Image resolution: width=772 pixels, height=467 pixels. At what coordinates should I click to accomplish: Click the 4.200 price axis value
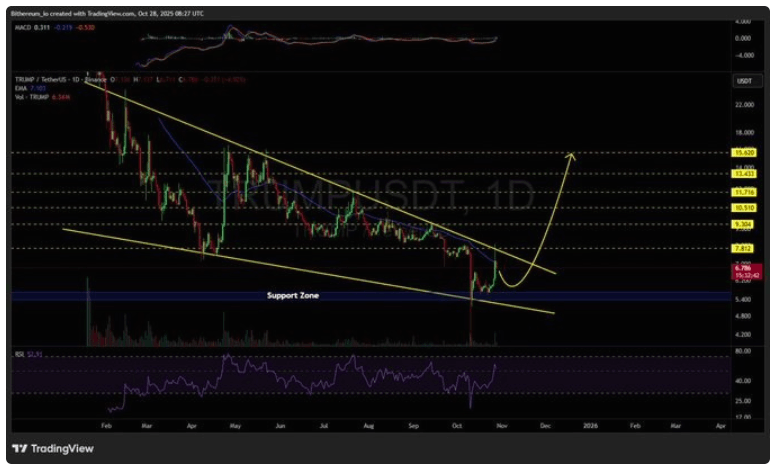(744, 335)
